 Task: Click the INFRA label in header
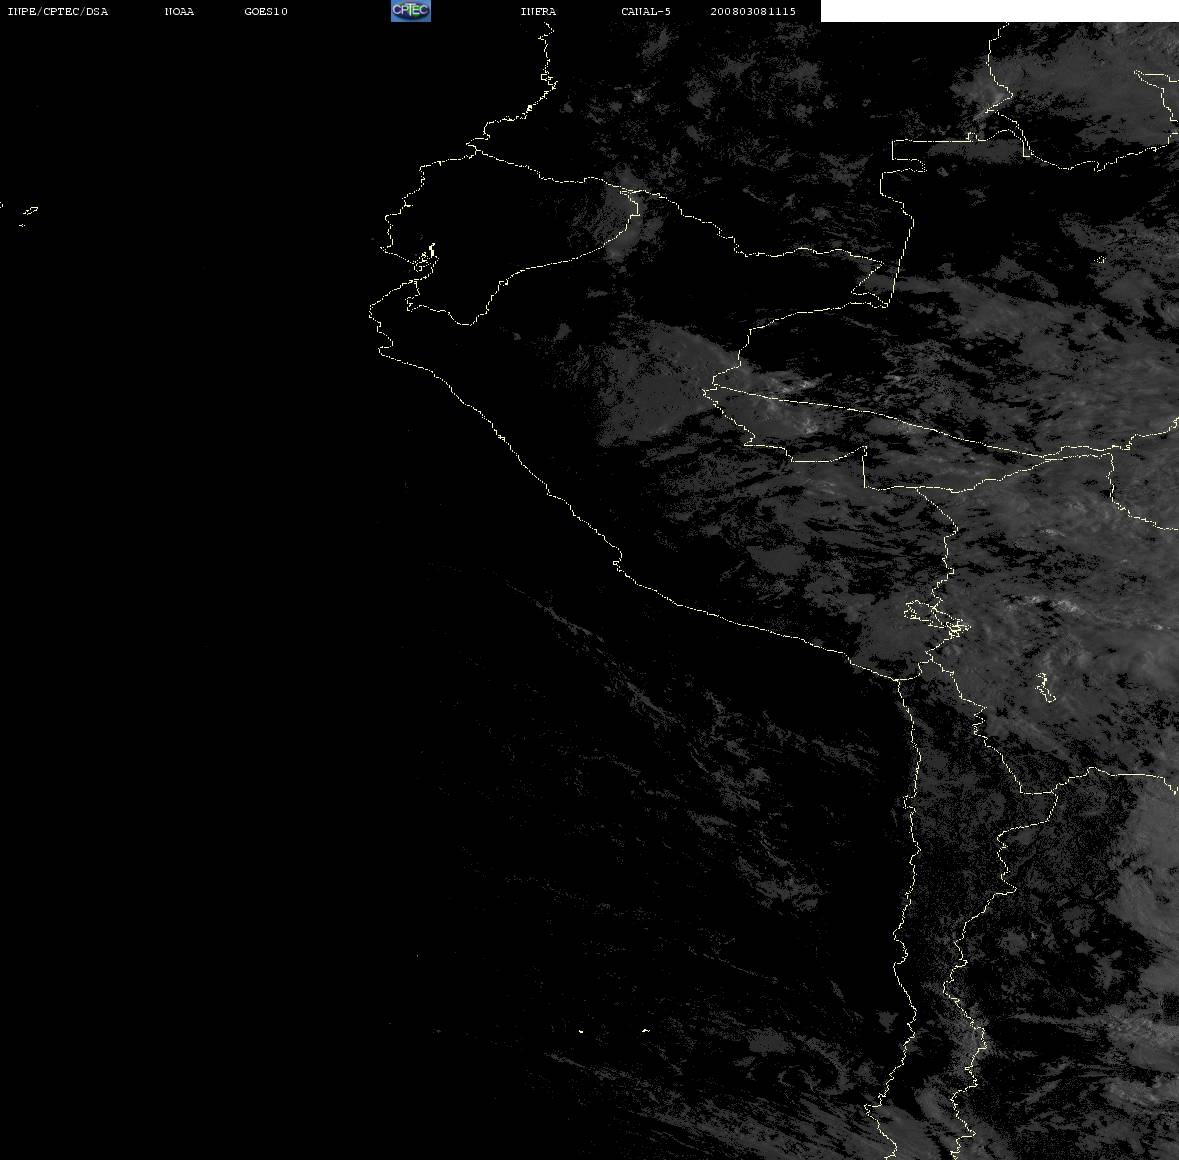(538, 11)
